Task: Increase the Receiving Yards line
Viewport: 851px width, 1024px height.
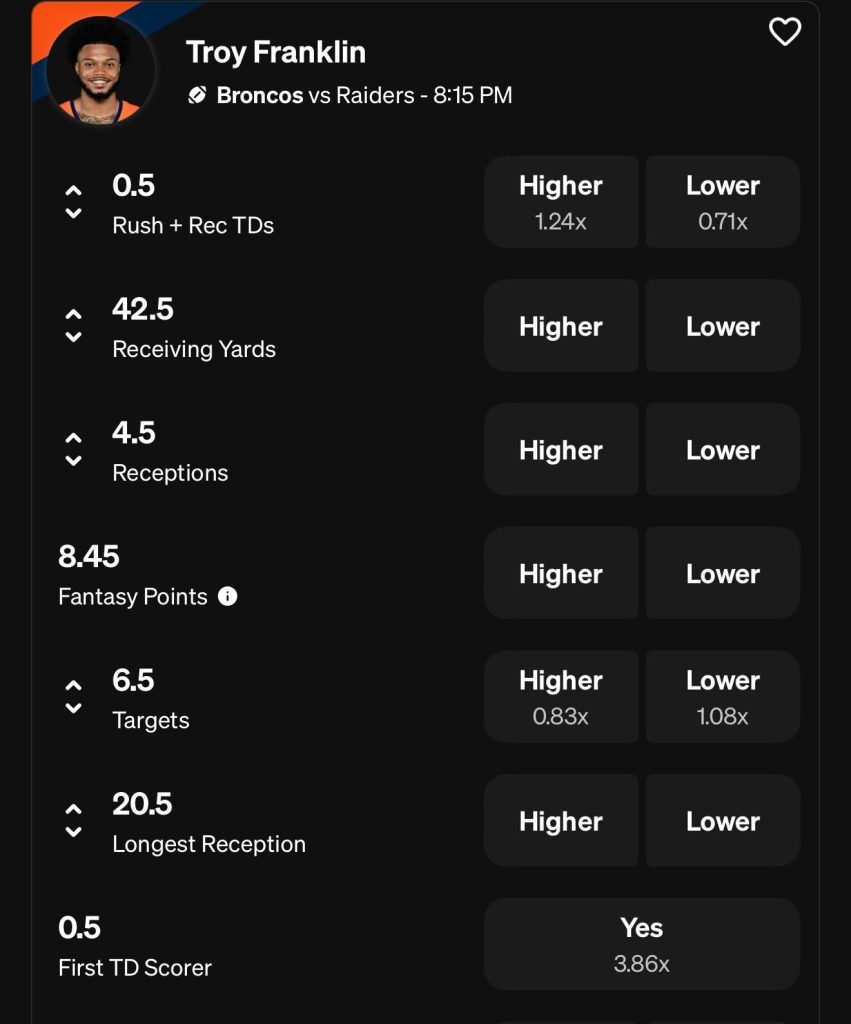Action: (73, 313)
